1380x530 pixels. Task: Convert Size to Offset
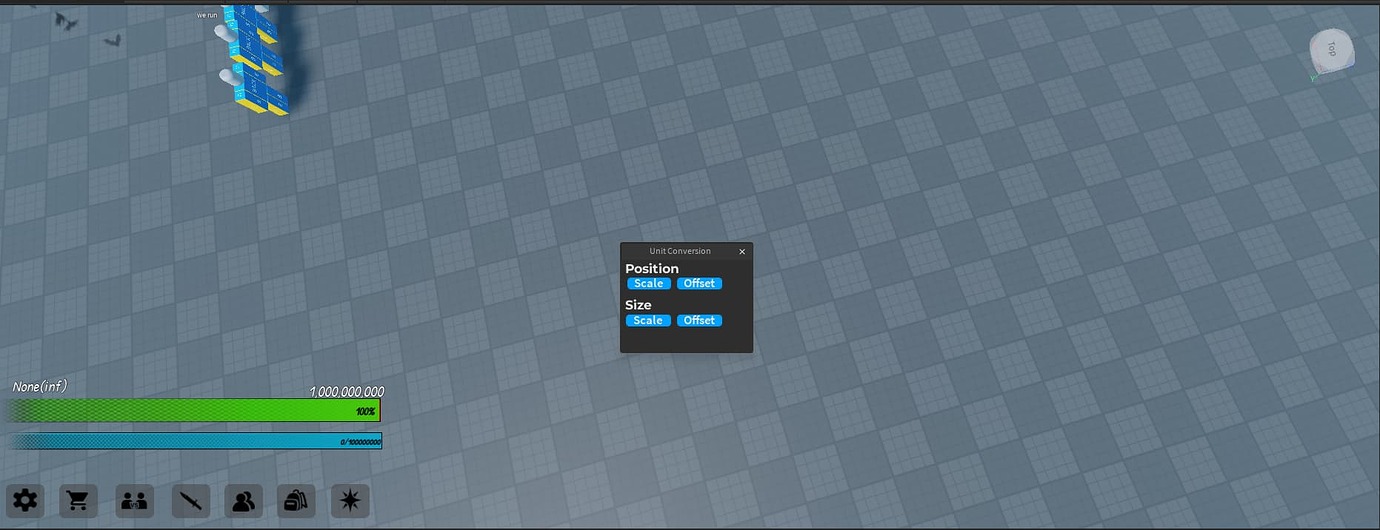pyautogui.click(x=699, y=321)
